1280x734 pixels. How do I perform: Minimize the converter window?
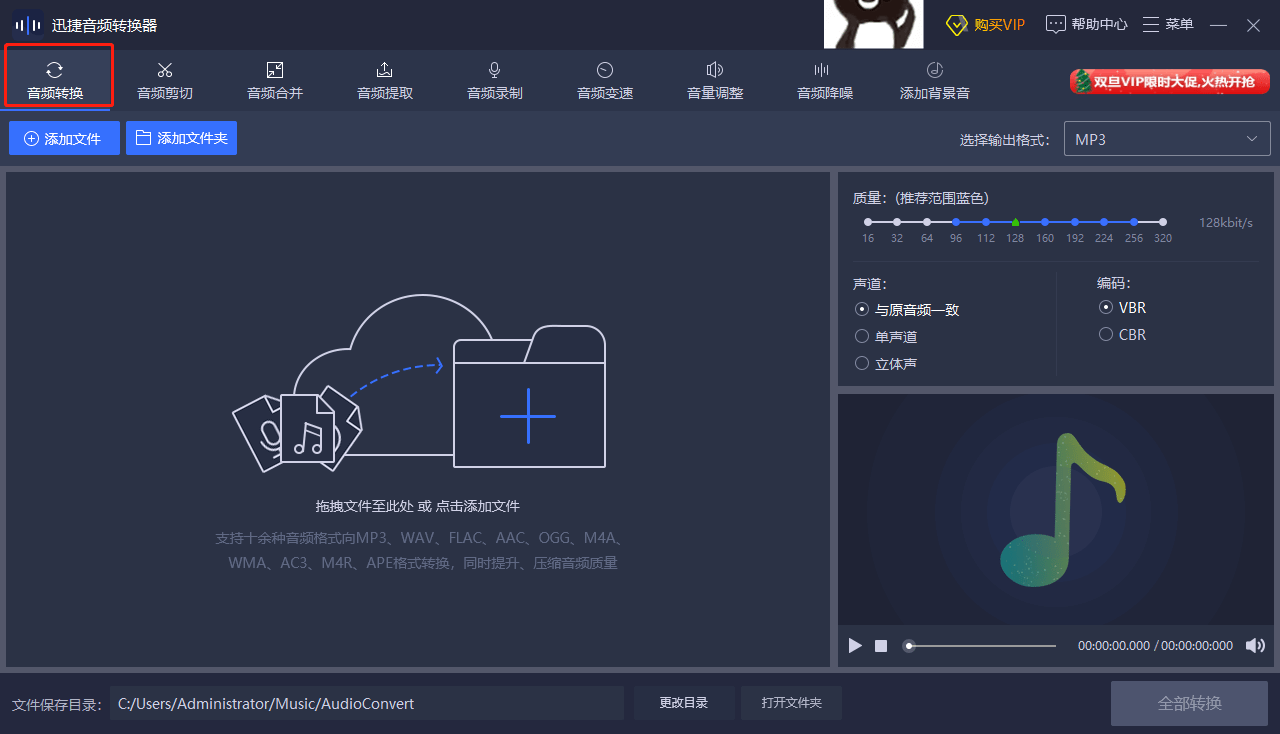(1218, 25)
